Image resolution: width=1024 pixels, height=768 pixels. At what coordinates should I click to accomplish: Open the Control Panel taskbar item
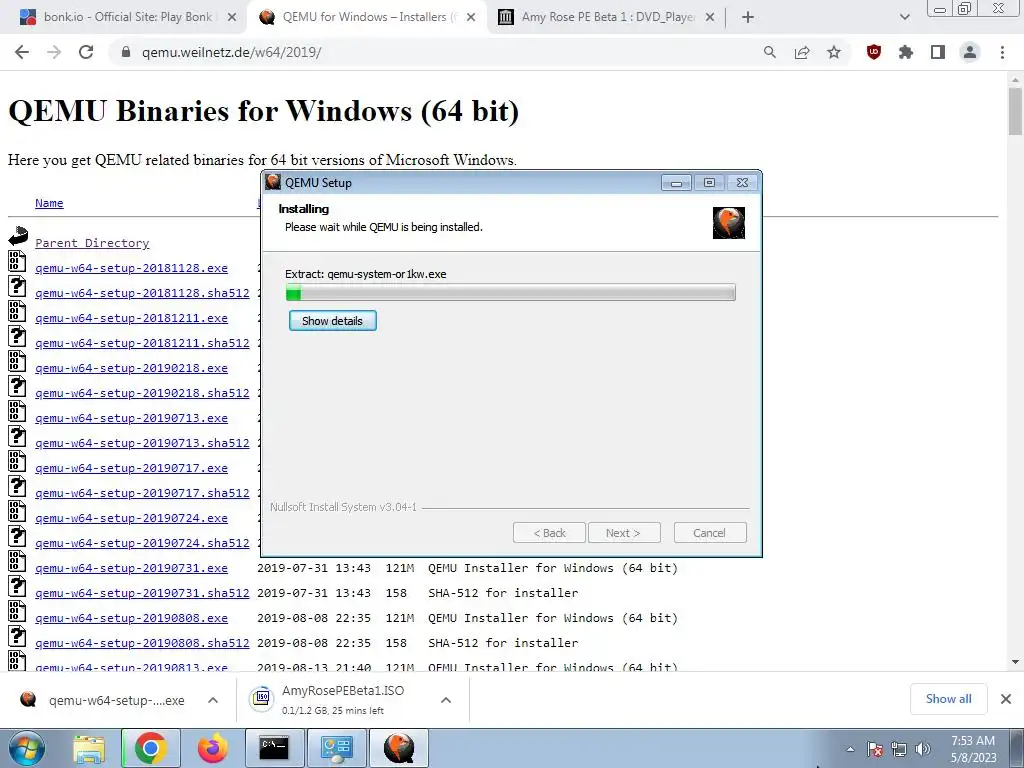[336, 748]
